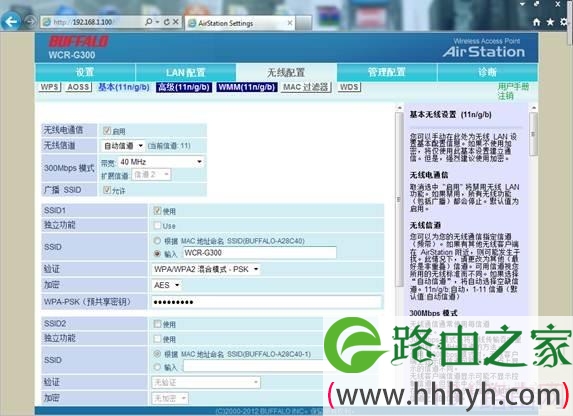Open the WDS page
Screen dimensions: 573x416
(349, 87)
